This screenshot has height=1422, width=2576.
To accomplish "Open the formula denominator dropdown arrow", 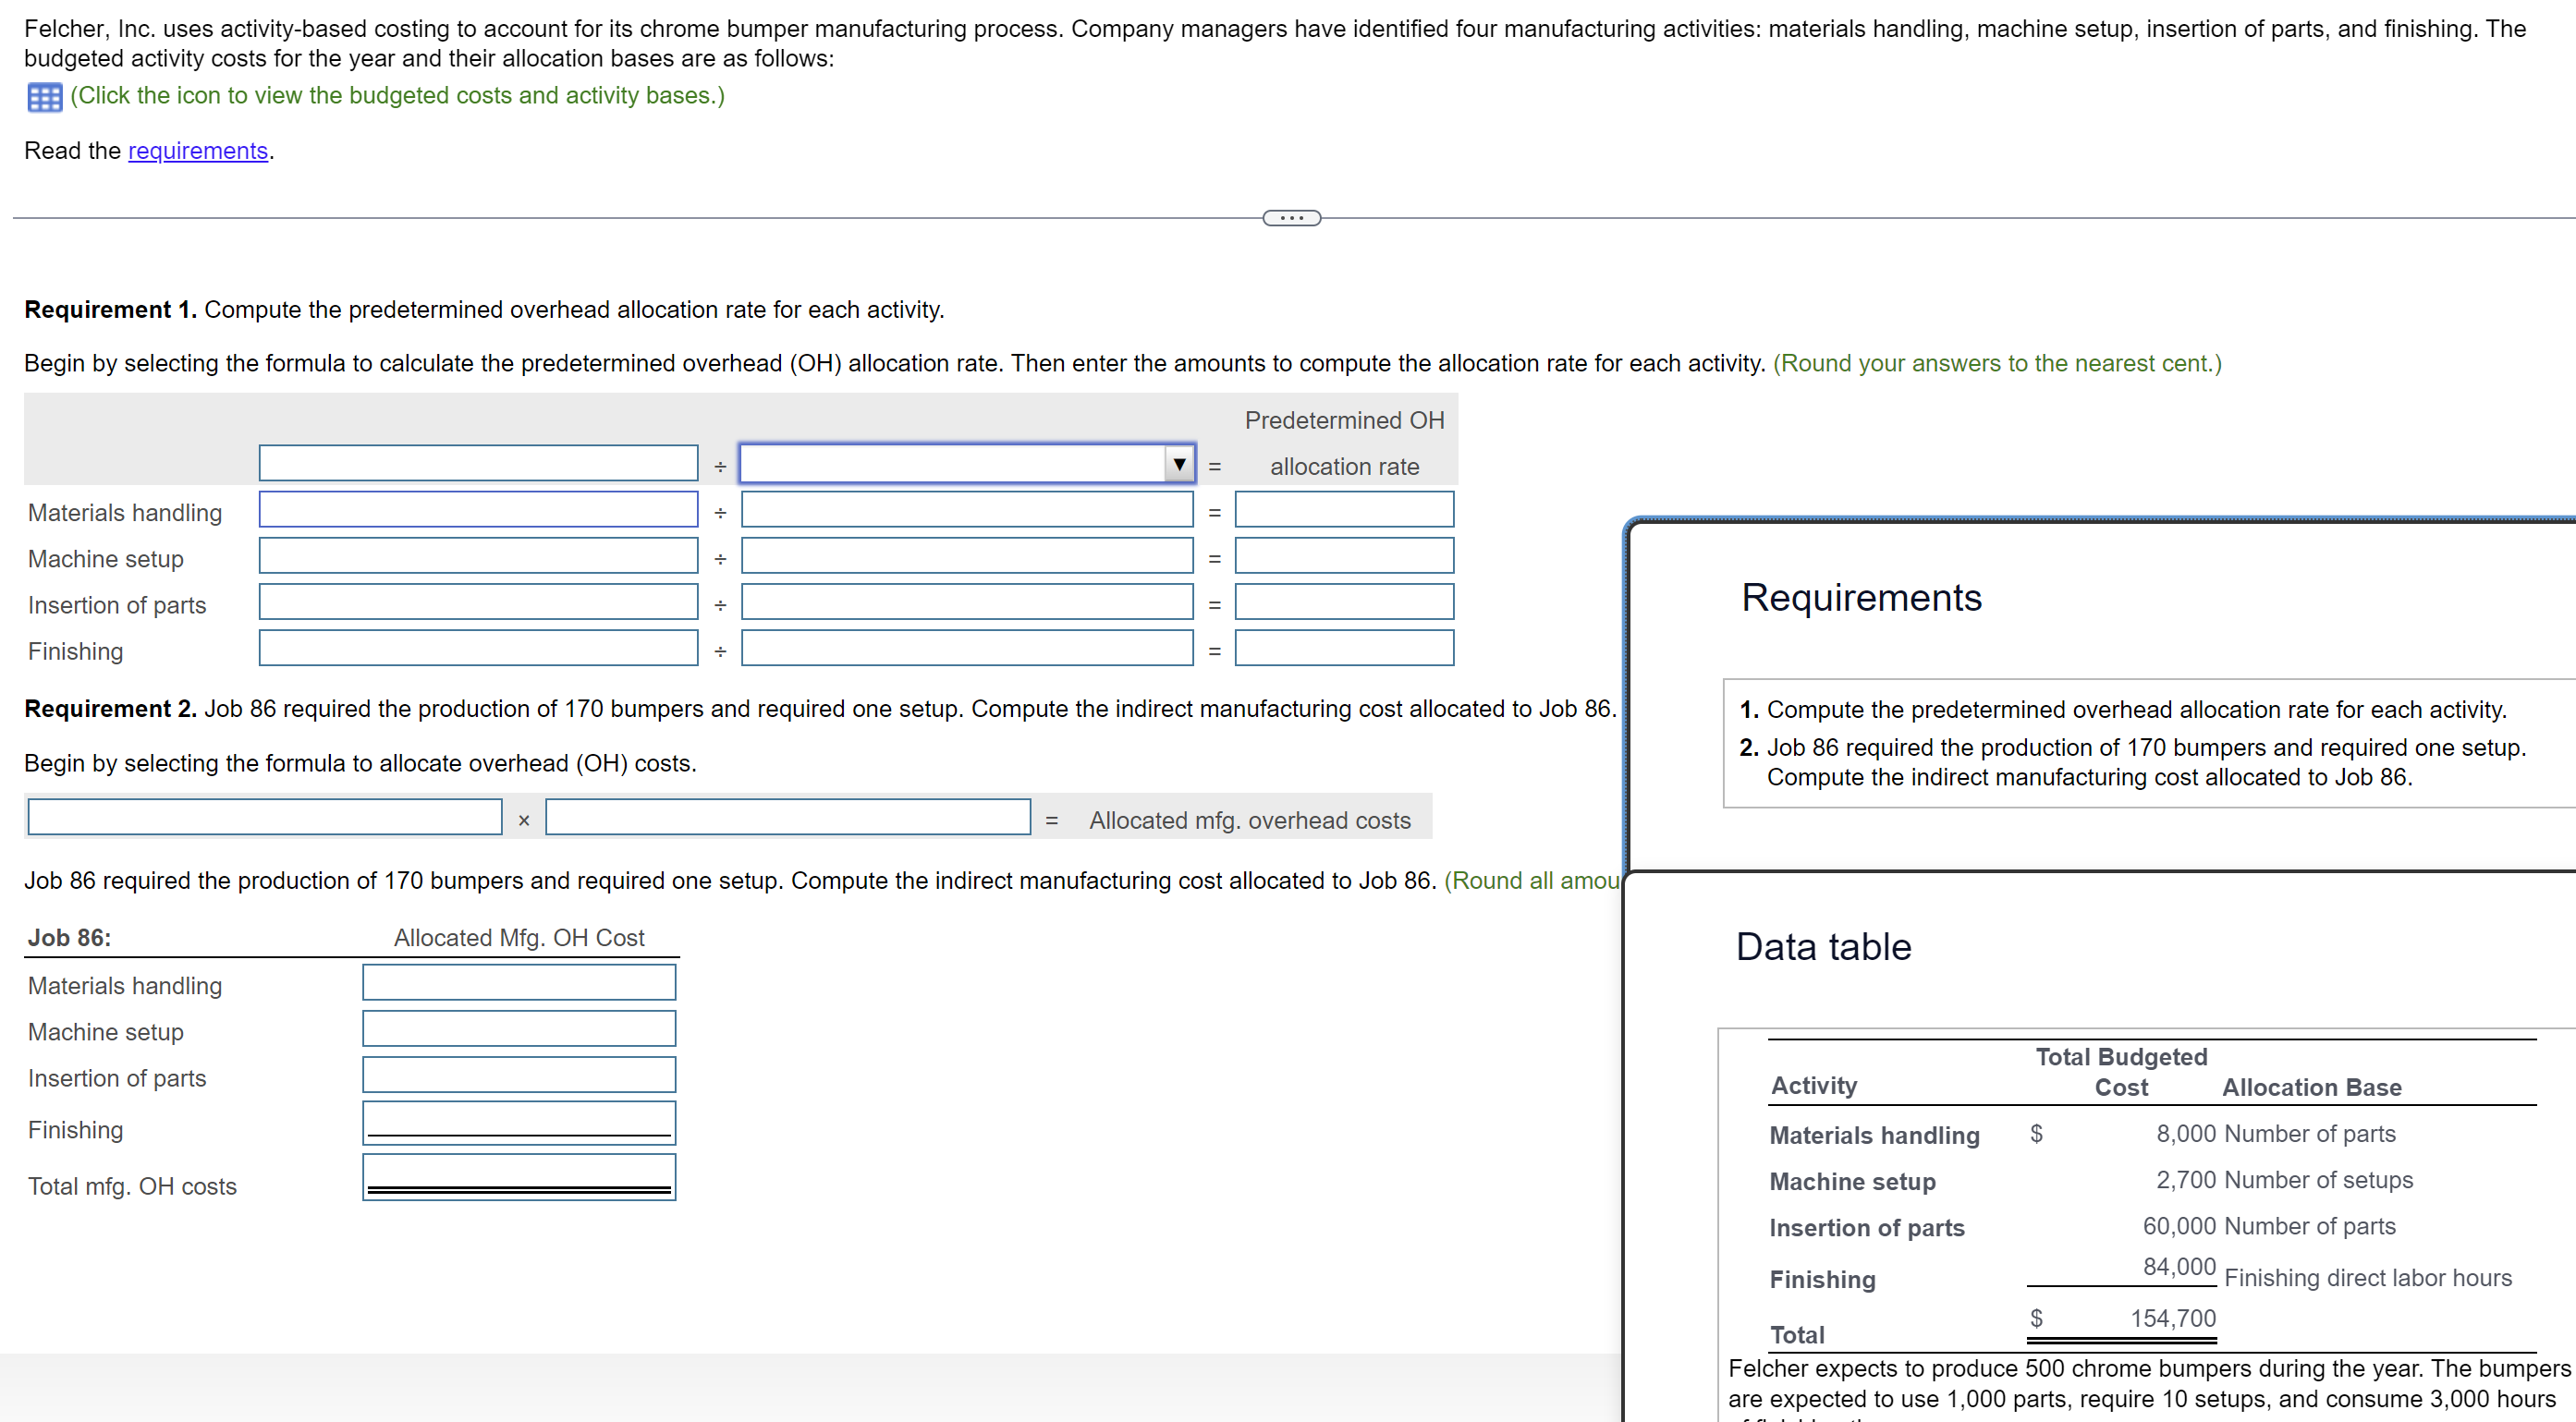I will (1179, 464).
